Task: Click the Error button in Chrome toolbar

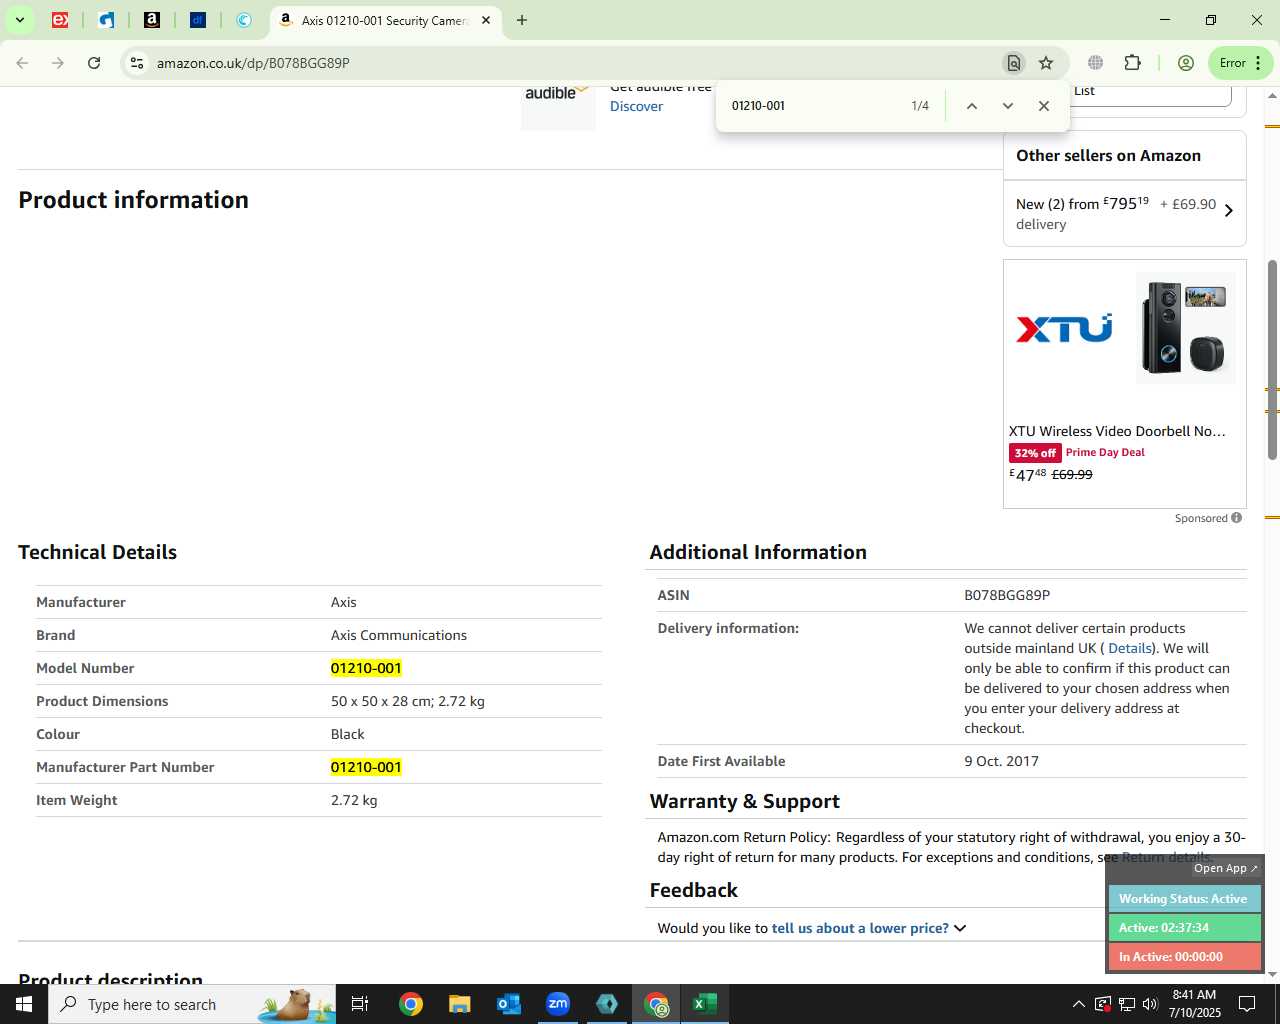Action: tap(1241, 63)
